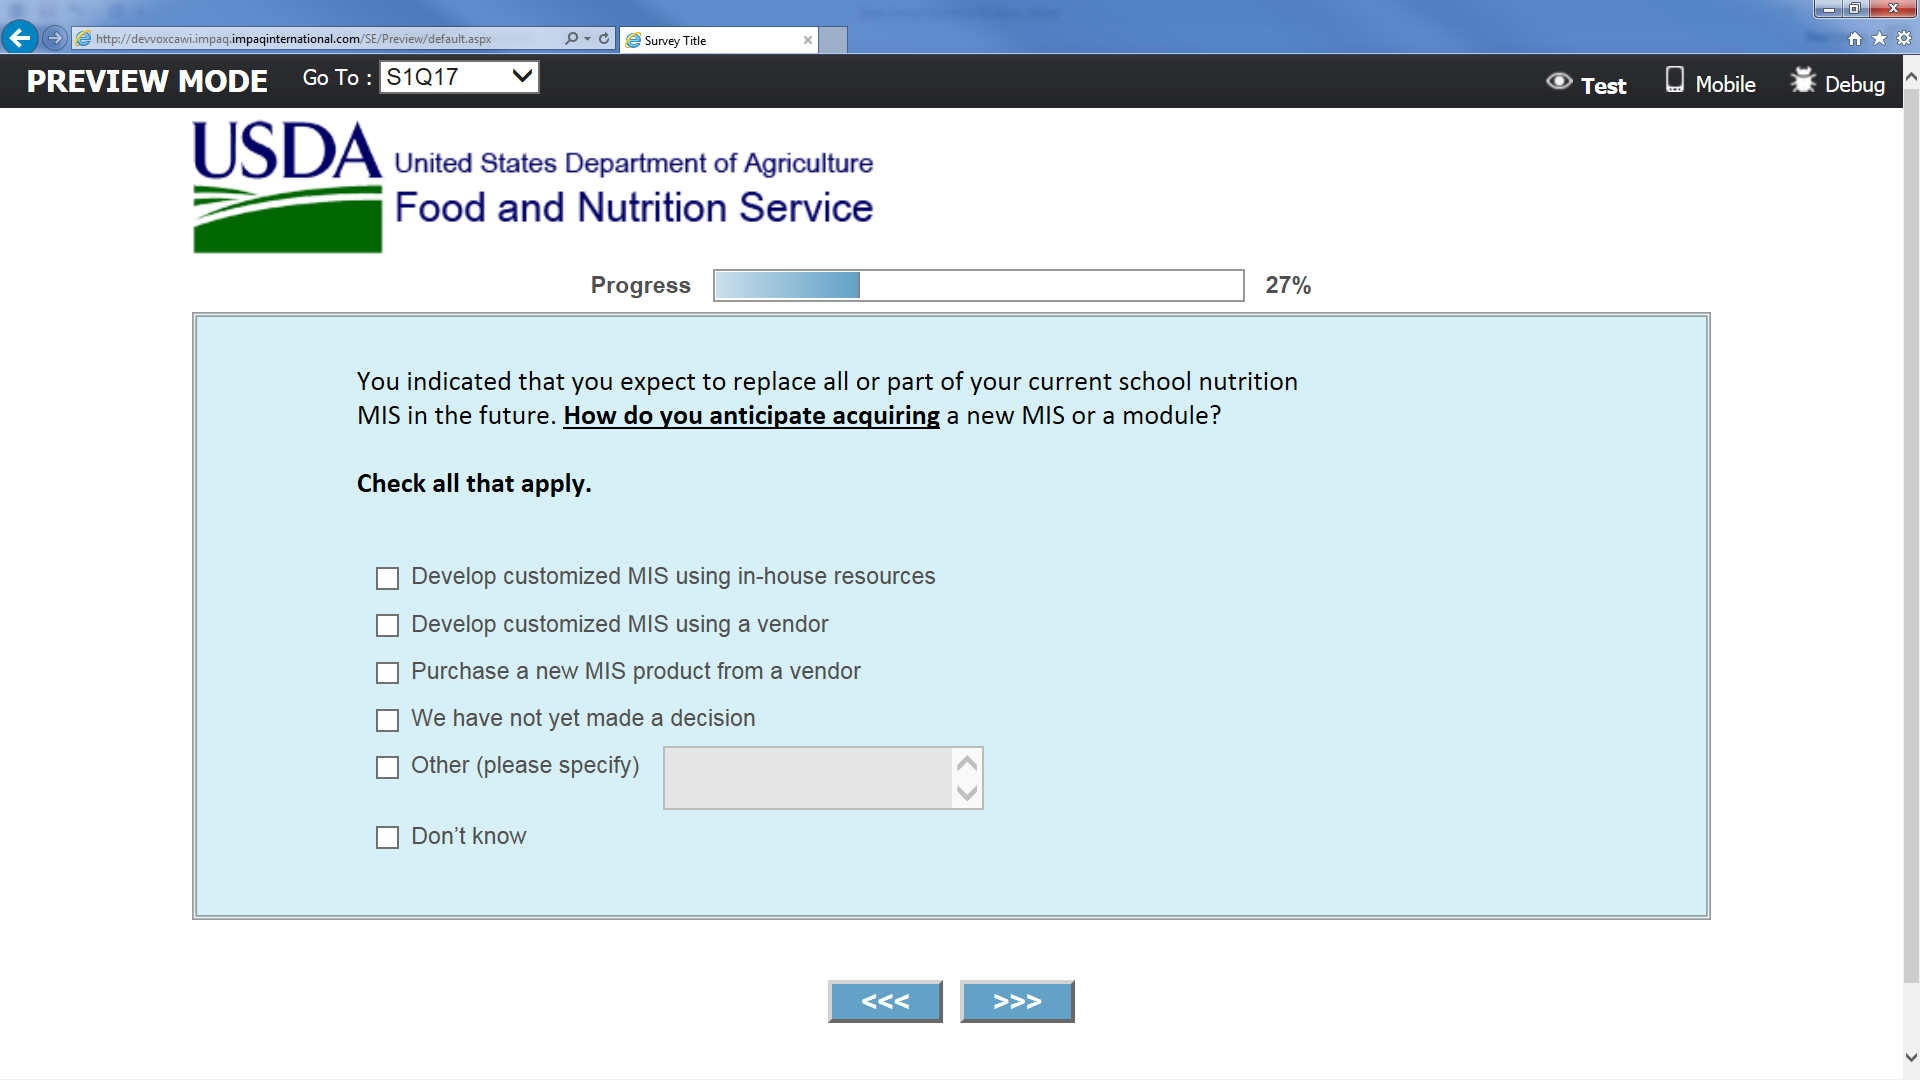This screenshot has height=1080, width=1920.
Task: Click the Other (please specify) text field
Action: pos(808,778)
